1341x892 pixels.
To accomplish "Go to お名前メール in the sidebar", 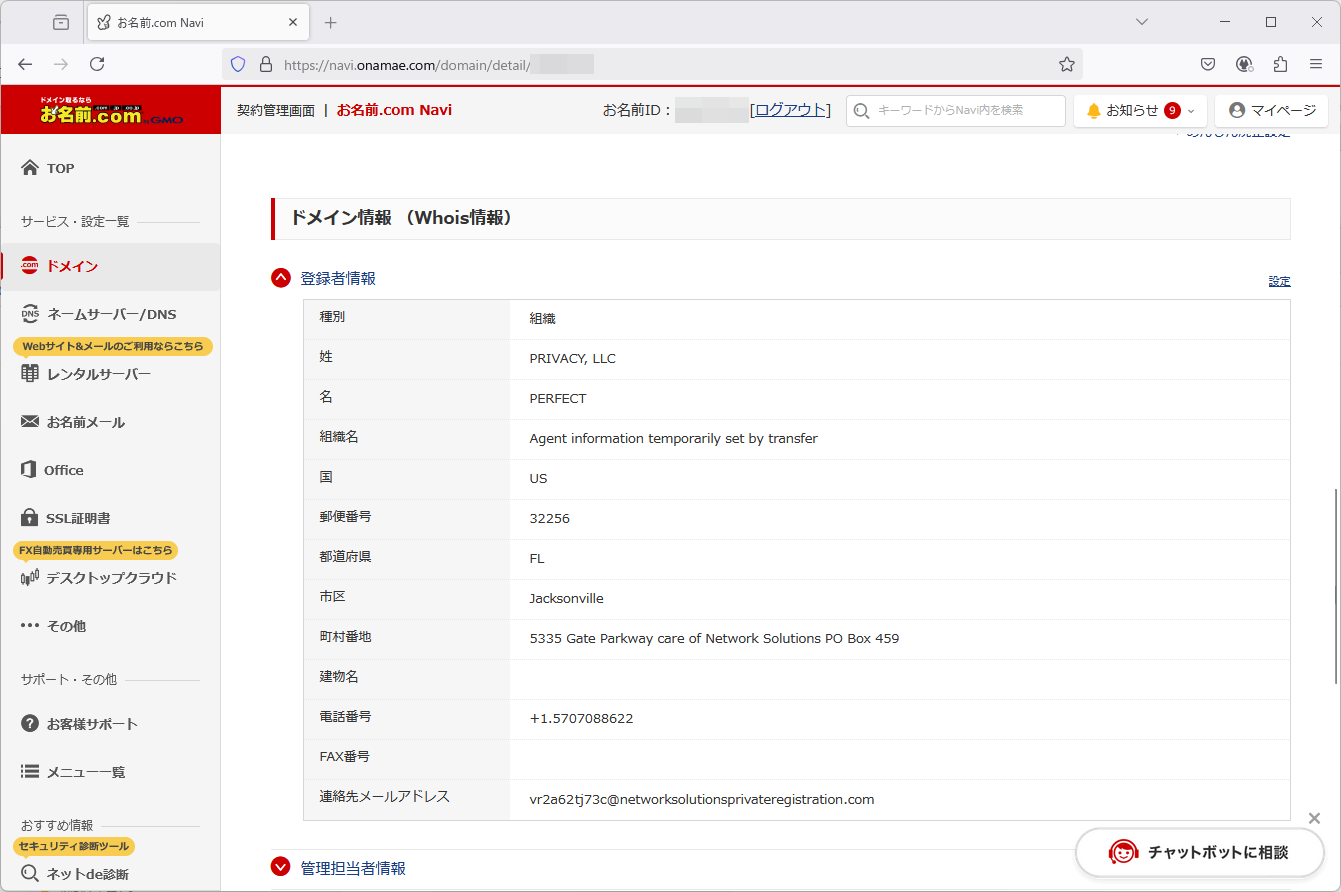I will point(85,422).
